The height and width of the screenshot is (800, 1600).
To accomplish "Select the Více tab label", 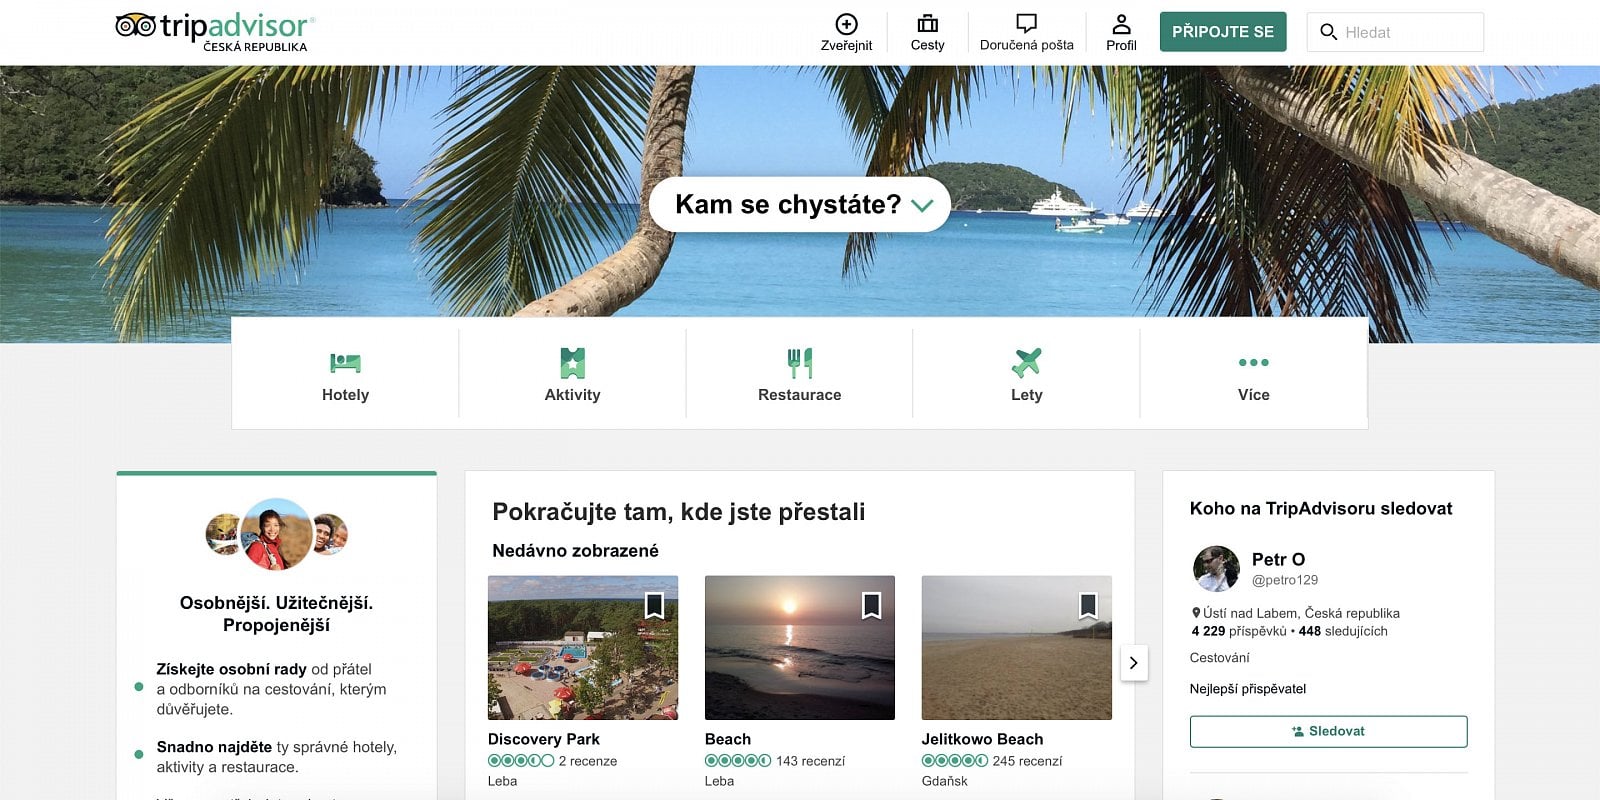I will pyautogui.click(x=1253, y=395).
